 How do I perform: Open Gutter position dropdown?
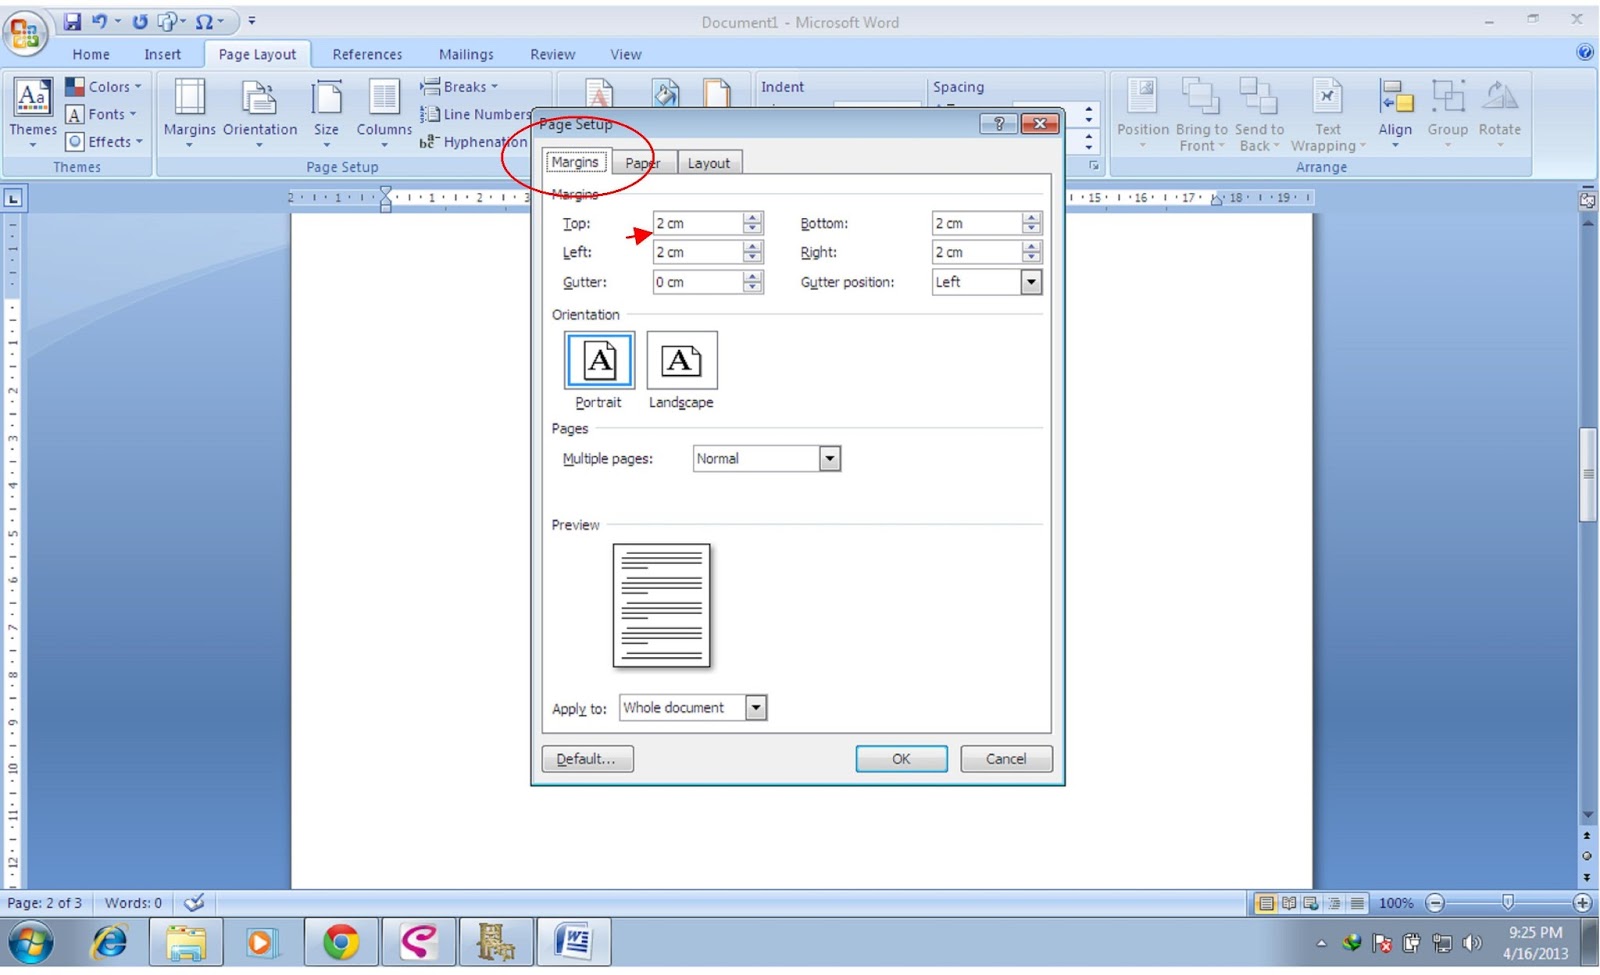pyautogui.click(x=1031, y=282)
